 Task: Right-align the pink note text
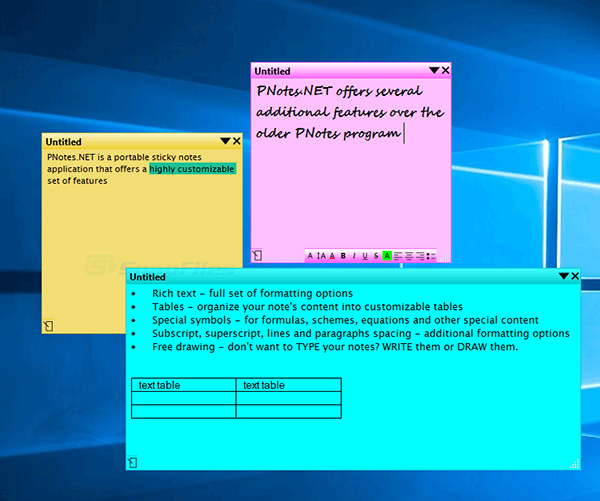[420, 256]
